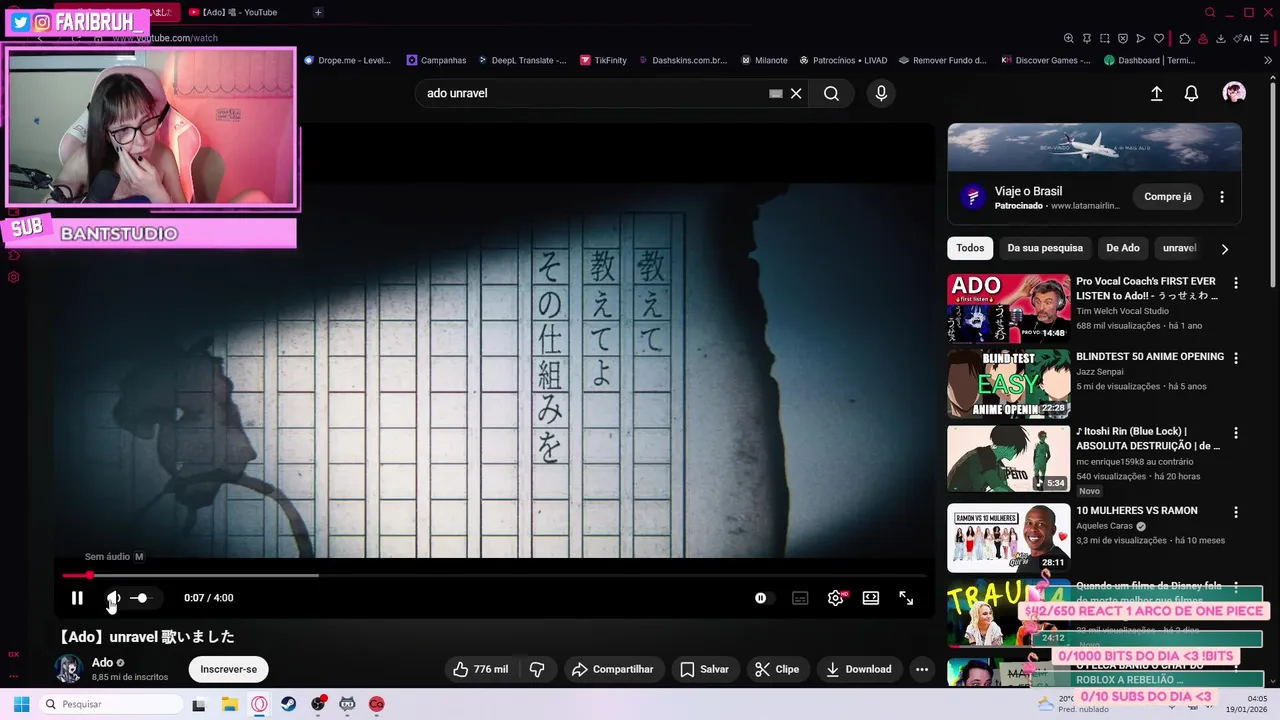This screenshot has height=720, width=1280.
Task: Click the Download button
Action: 858,669
